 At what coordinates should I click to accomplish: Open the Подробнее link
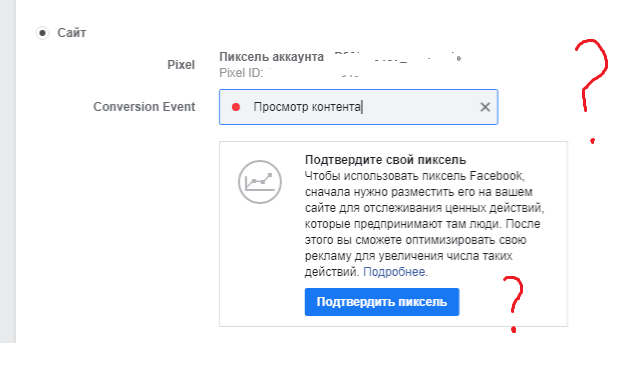pos(394,271)
